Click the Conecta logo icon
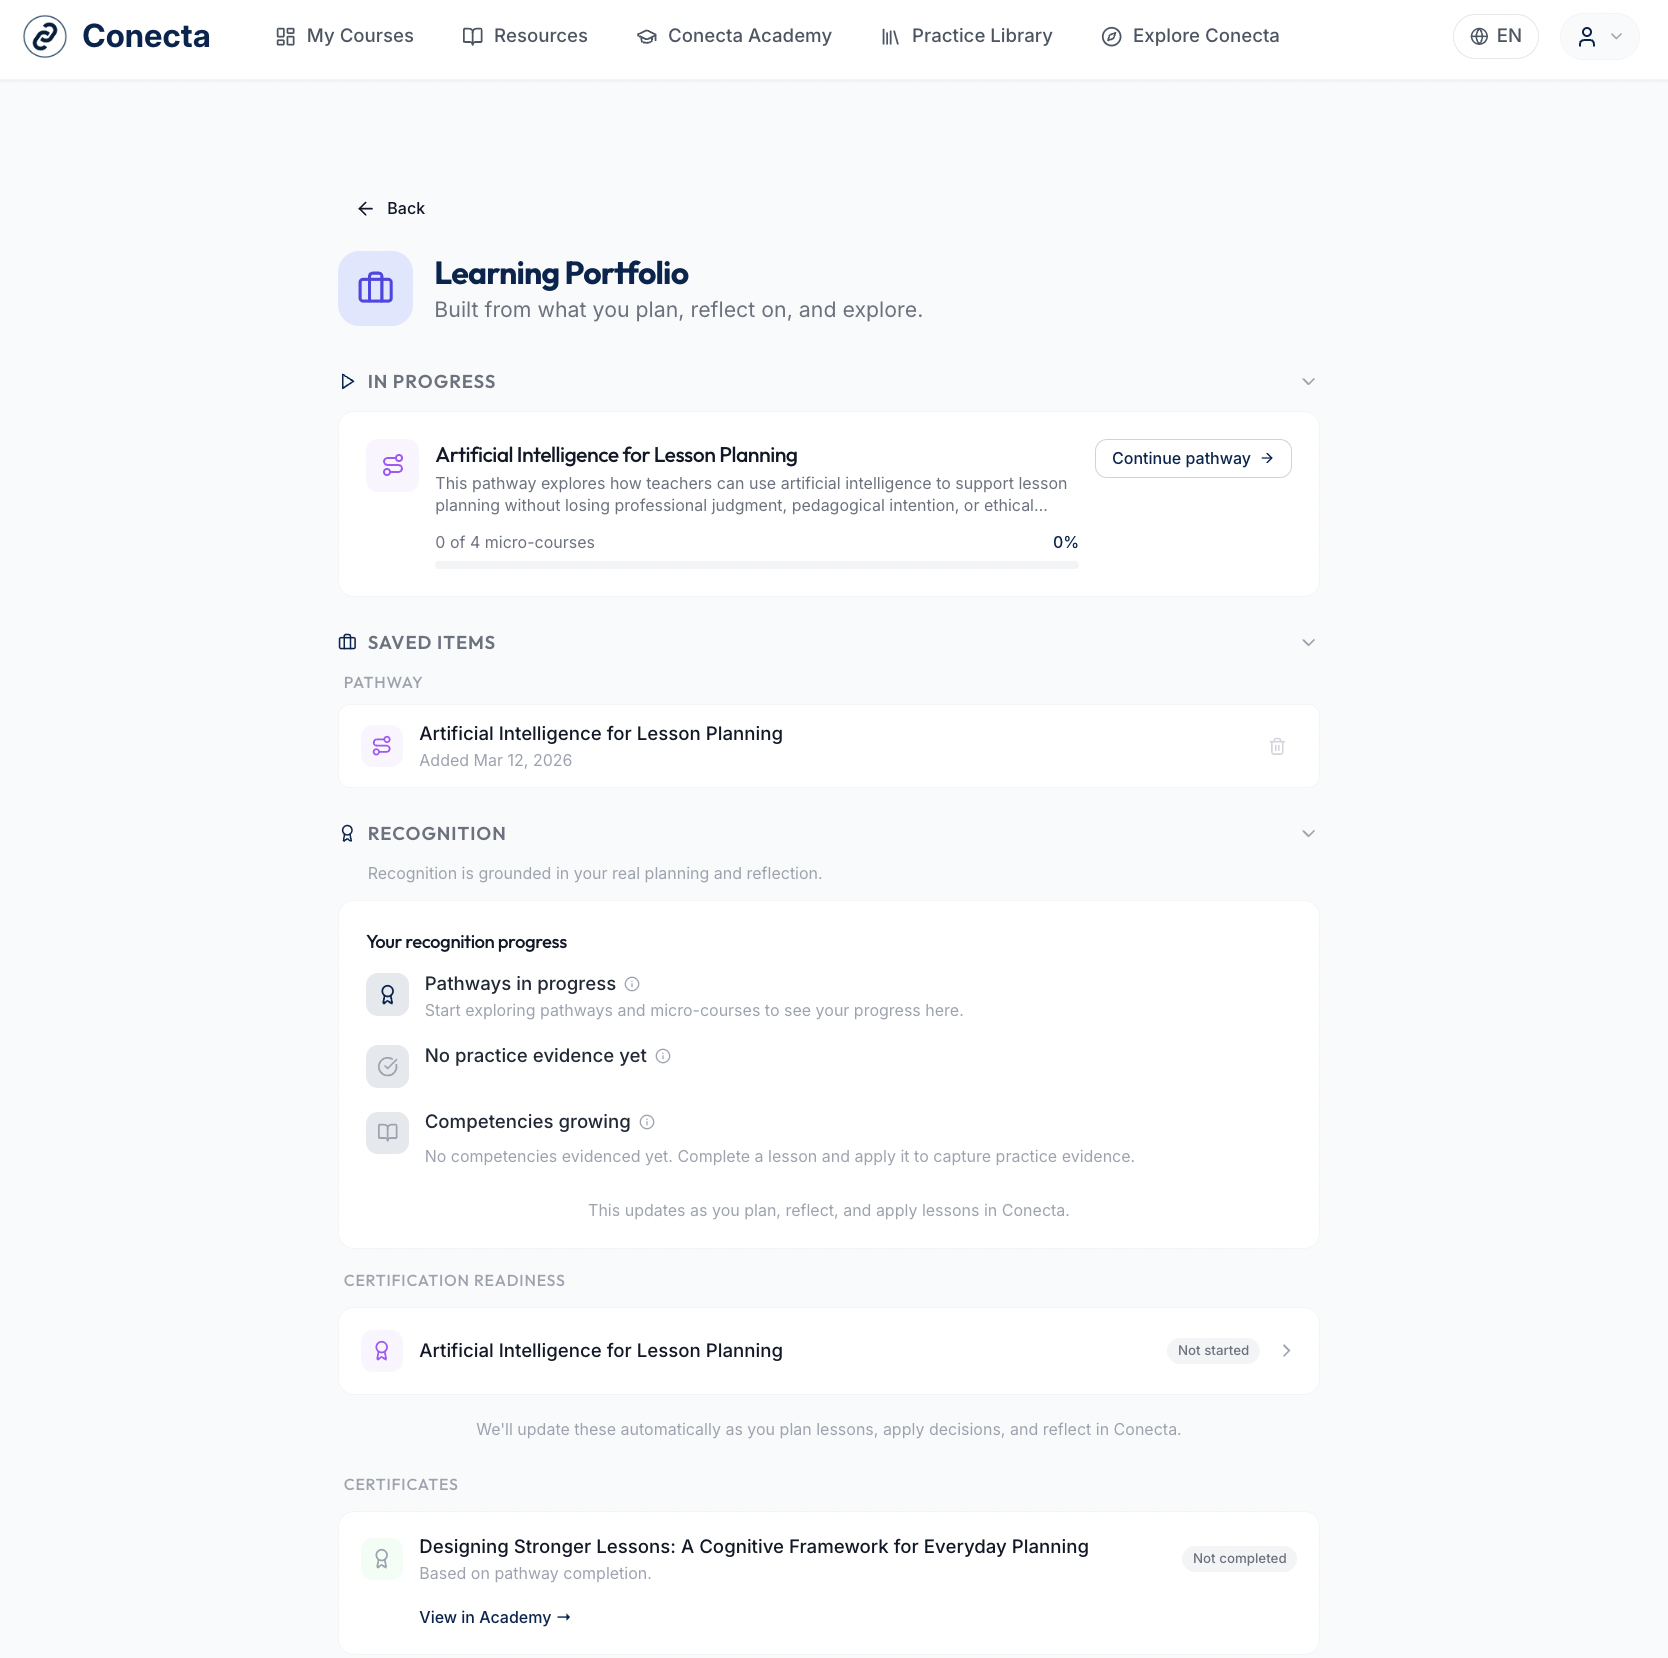The height and width of the screenshot is (1658, 1668). [44, 36]
